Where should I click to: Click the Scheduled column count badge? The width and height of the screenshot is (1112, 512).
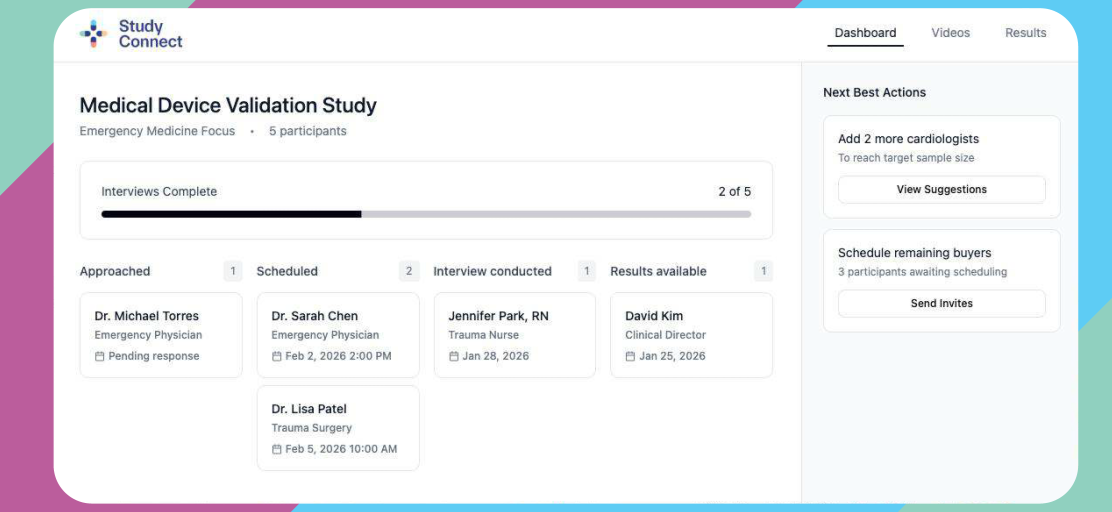[408, 271]
